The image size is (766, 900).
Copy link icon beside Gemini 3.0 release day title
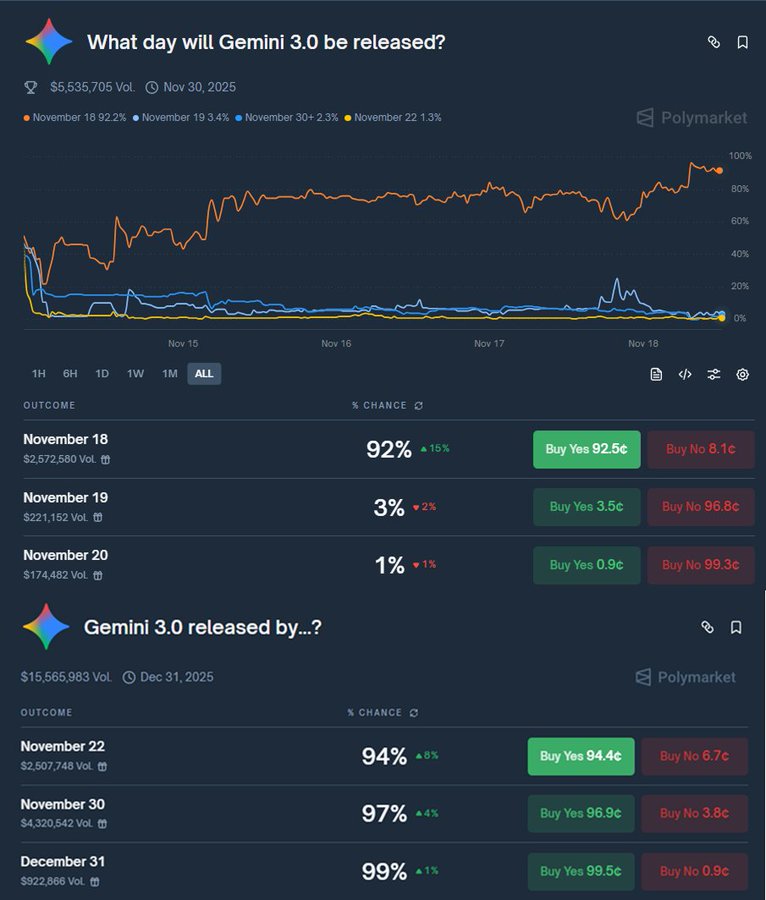coord(713,42)
